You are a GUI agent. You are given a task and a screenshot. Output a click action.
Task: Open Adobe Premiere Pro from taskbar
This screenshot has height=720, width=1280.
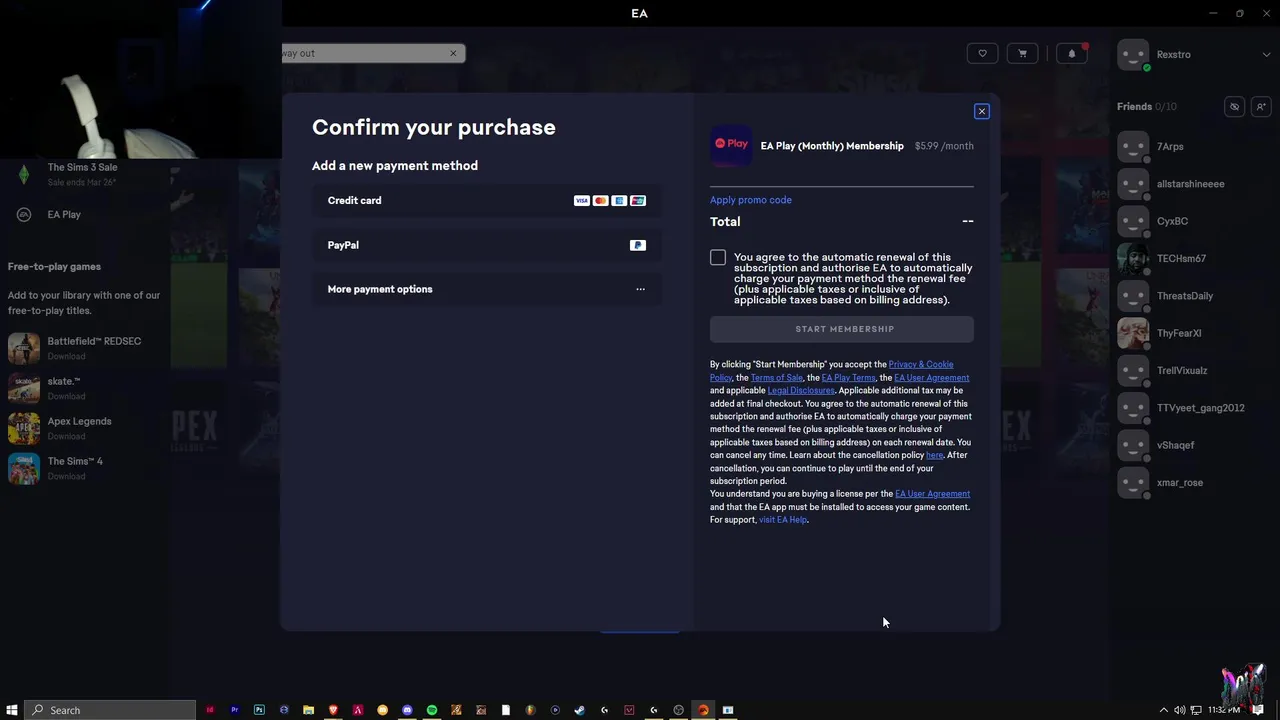pyautogui.click(x=235, y=710)
